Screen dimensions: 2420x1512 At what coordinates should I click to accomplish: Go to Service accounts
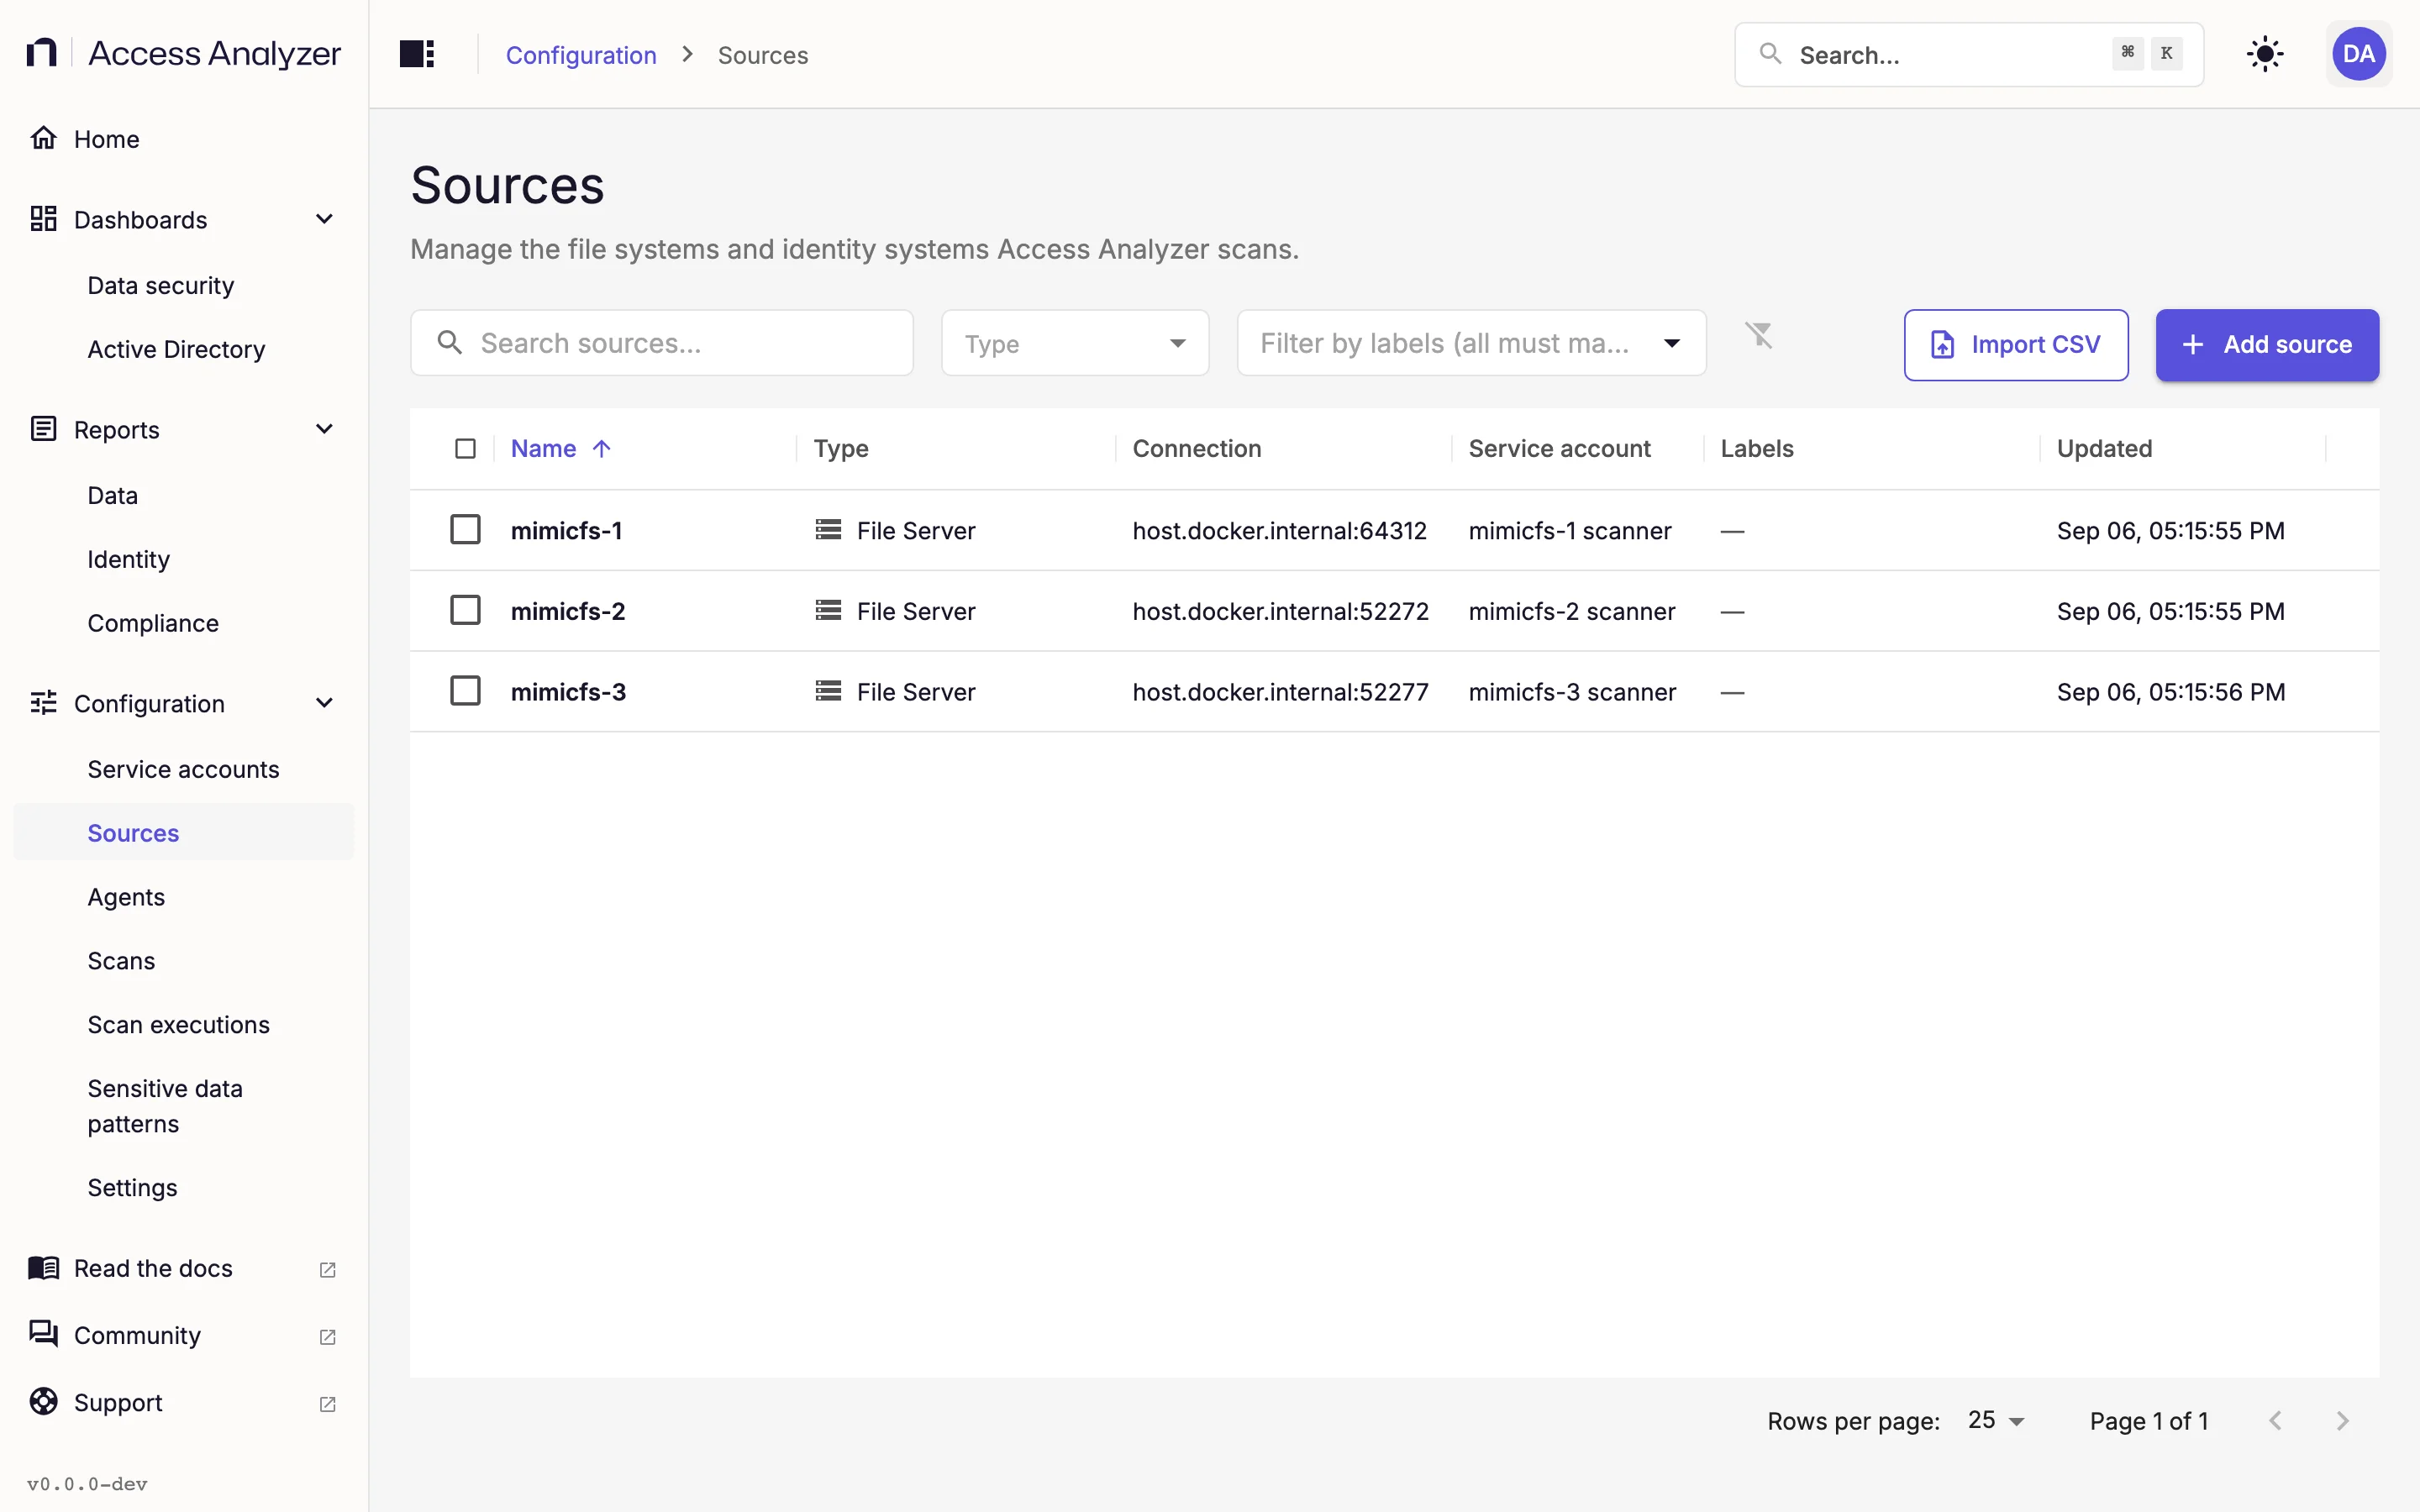coord(183,770)
